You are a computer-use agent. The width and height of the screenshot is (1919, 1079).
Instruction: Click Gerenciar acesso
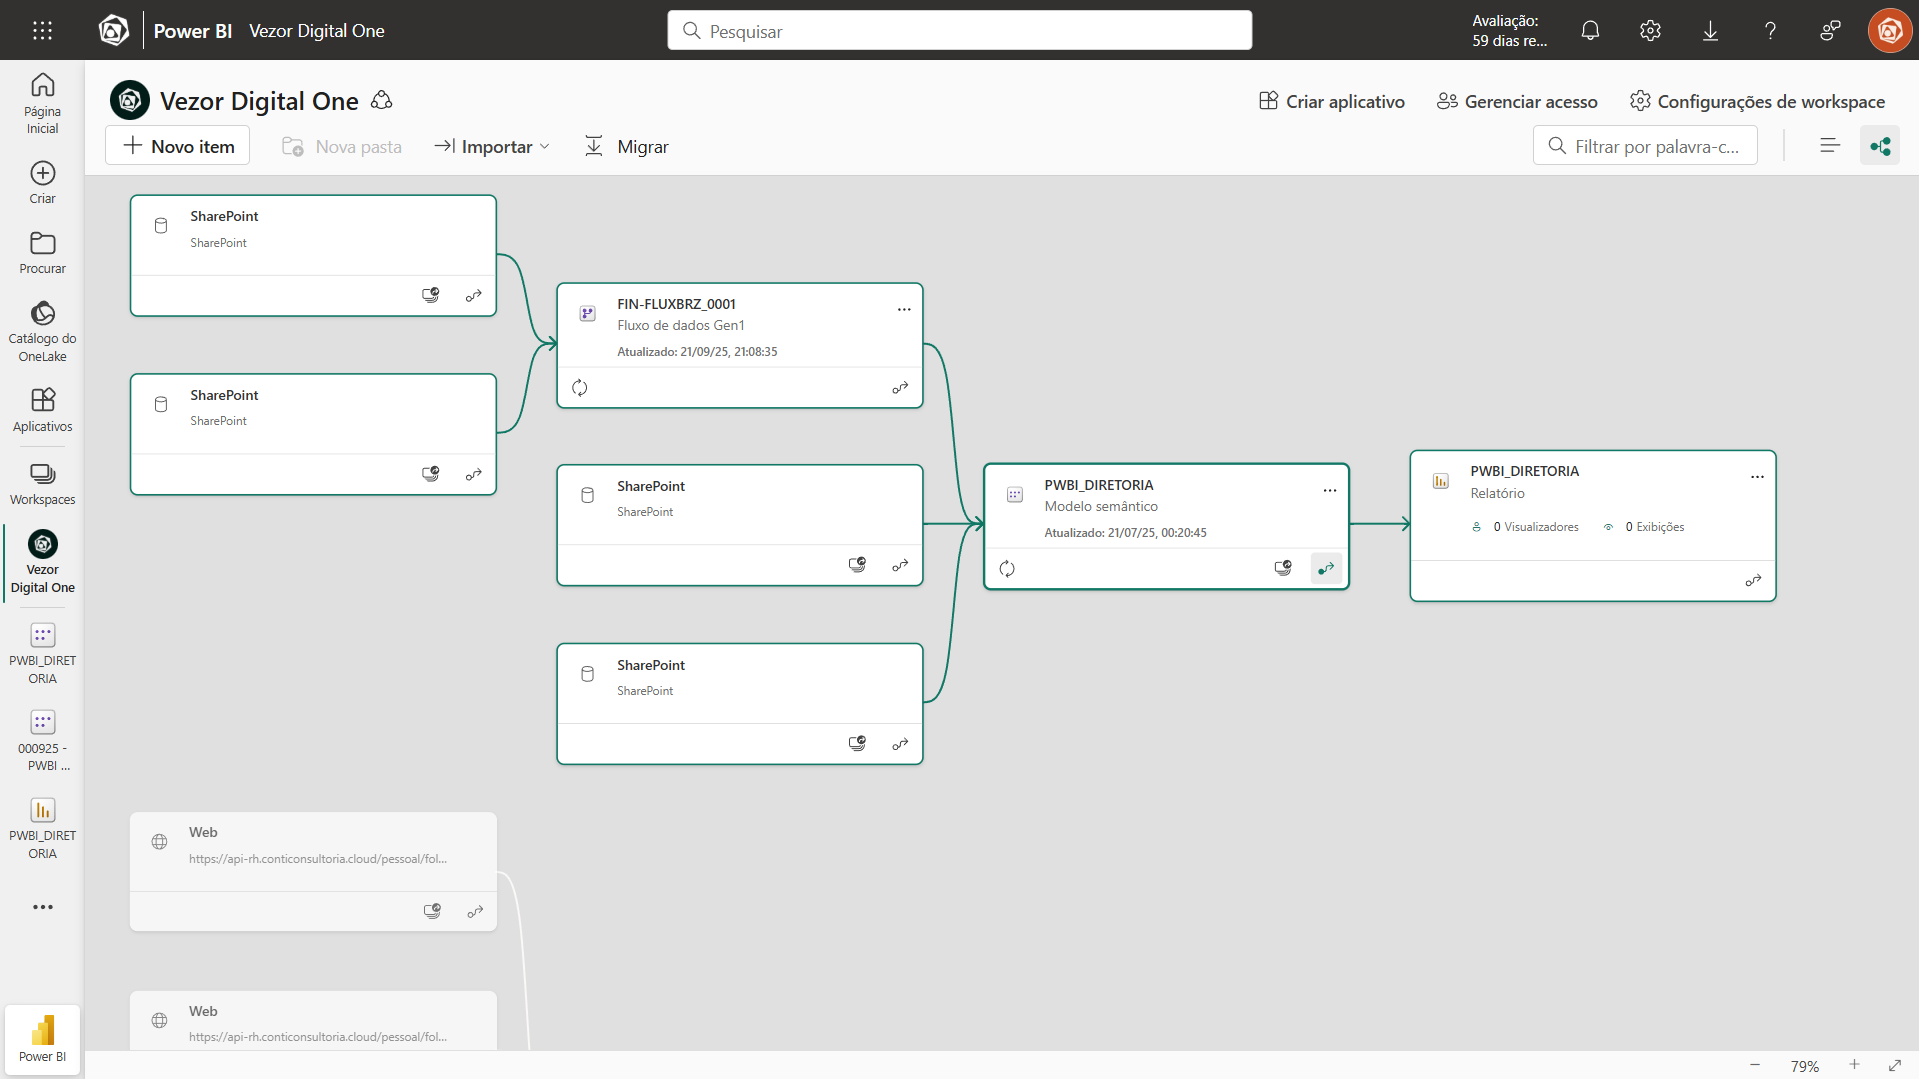point(1517,101)
